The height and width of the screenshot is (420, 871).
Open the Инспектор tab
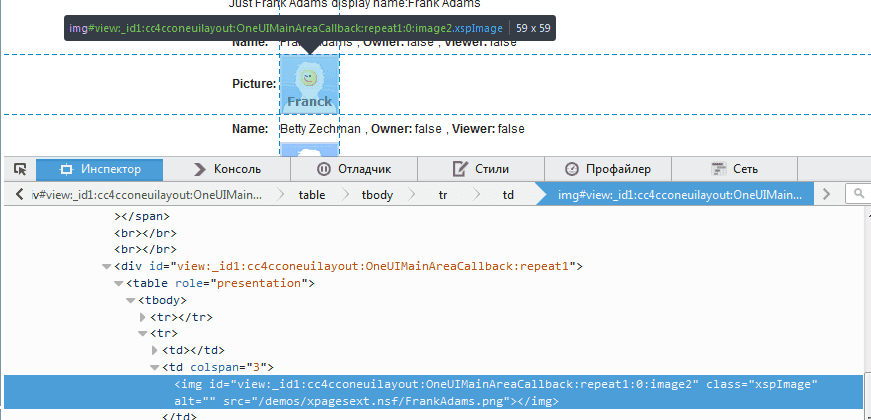pos(100,169)
